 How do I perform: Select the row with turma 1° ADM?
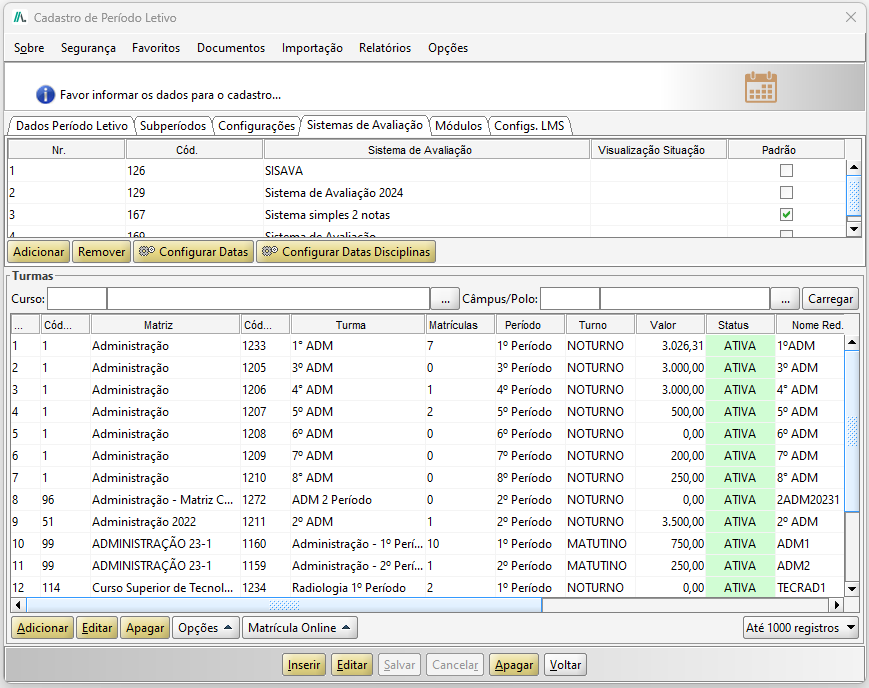427,346
